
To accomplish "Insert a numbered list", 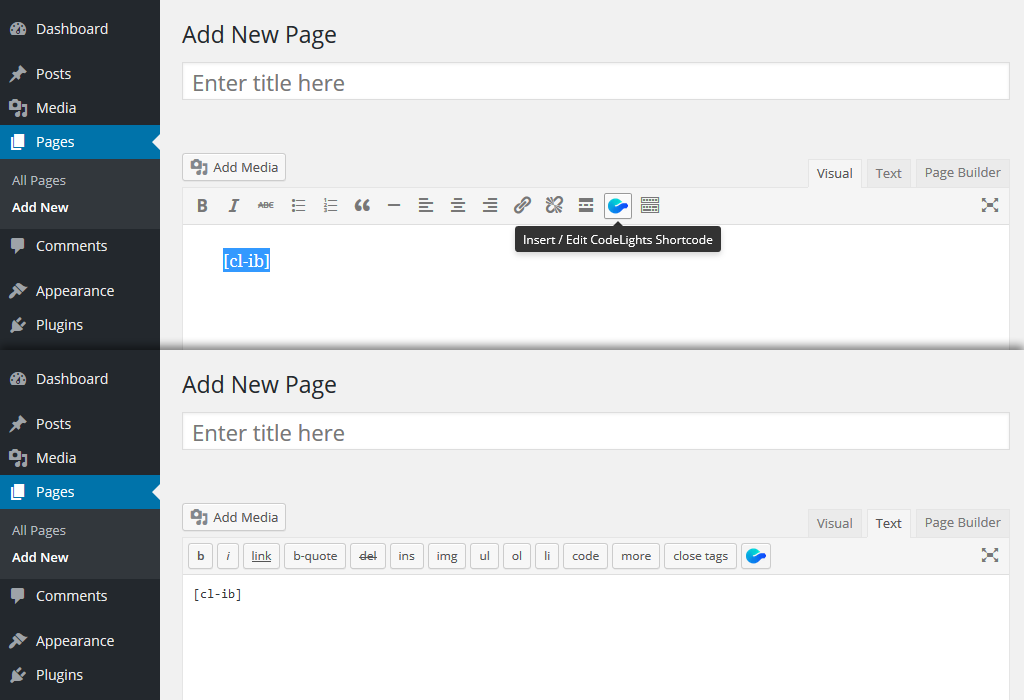I will tap(330, 206).
